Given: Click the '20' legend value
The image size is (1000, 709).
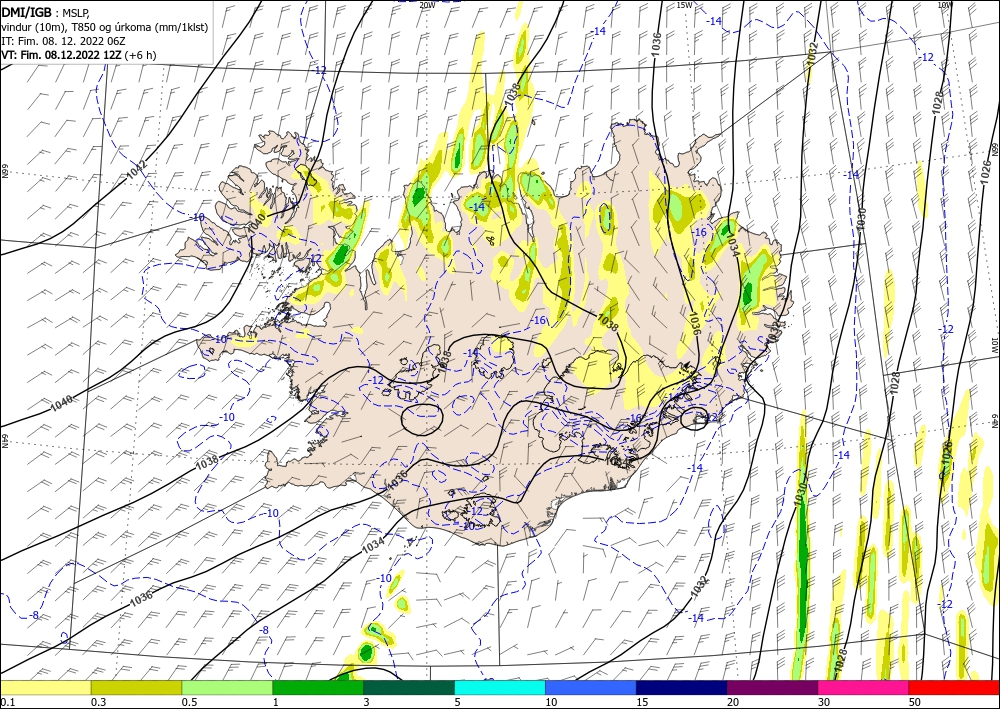Looking at the screenshot, I should click(x=733, y=702).
